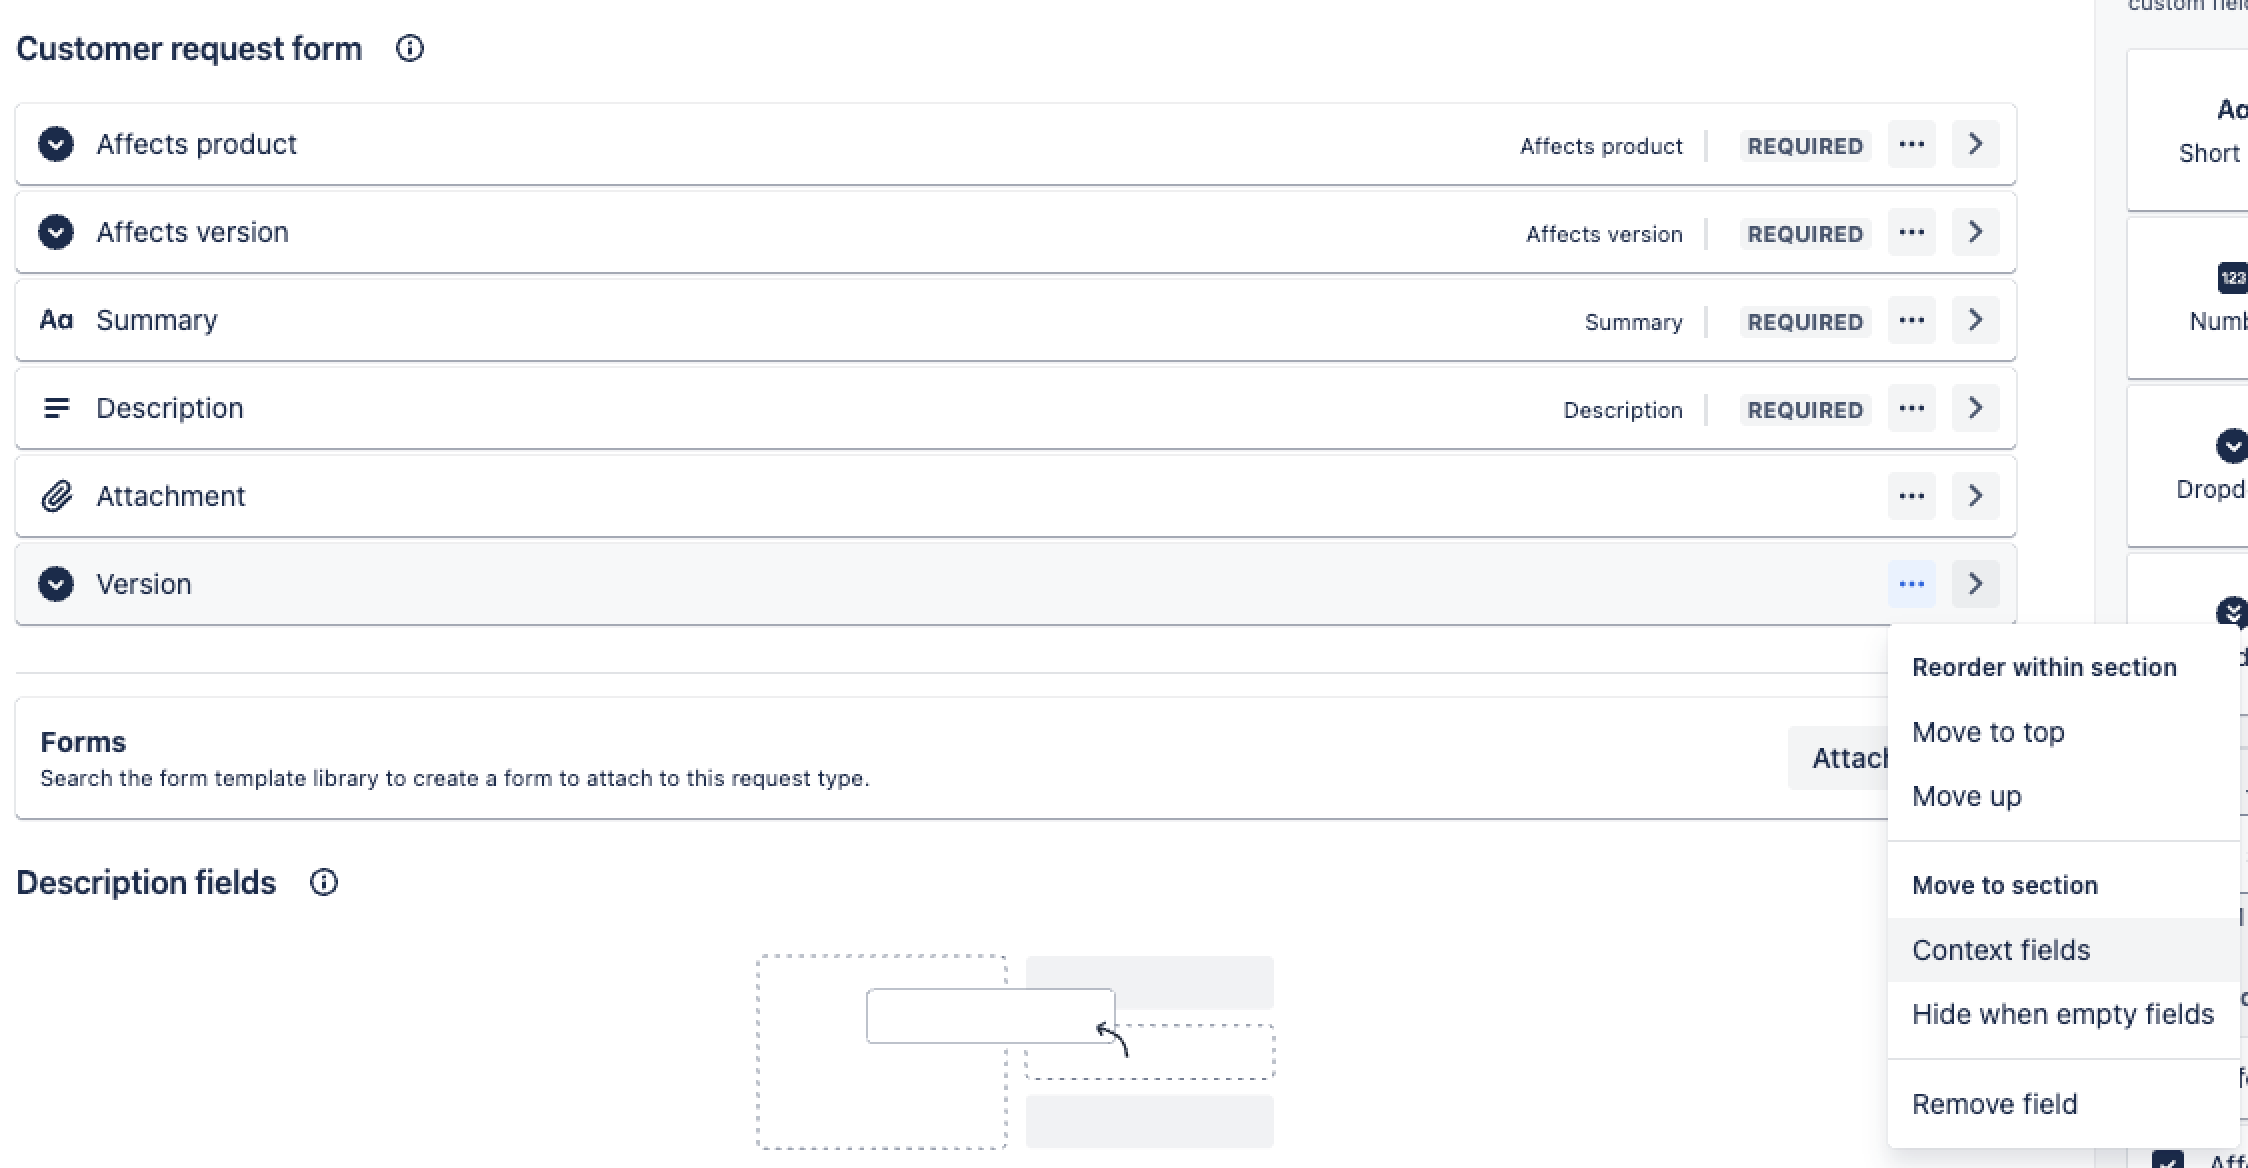Select Remove field in the menu
This screenshot has width=2248, height=1168.
pos(1994,1103)
